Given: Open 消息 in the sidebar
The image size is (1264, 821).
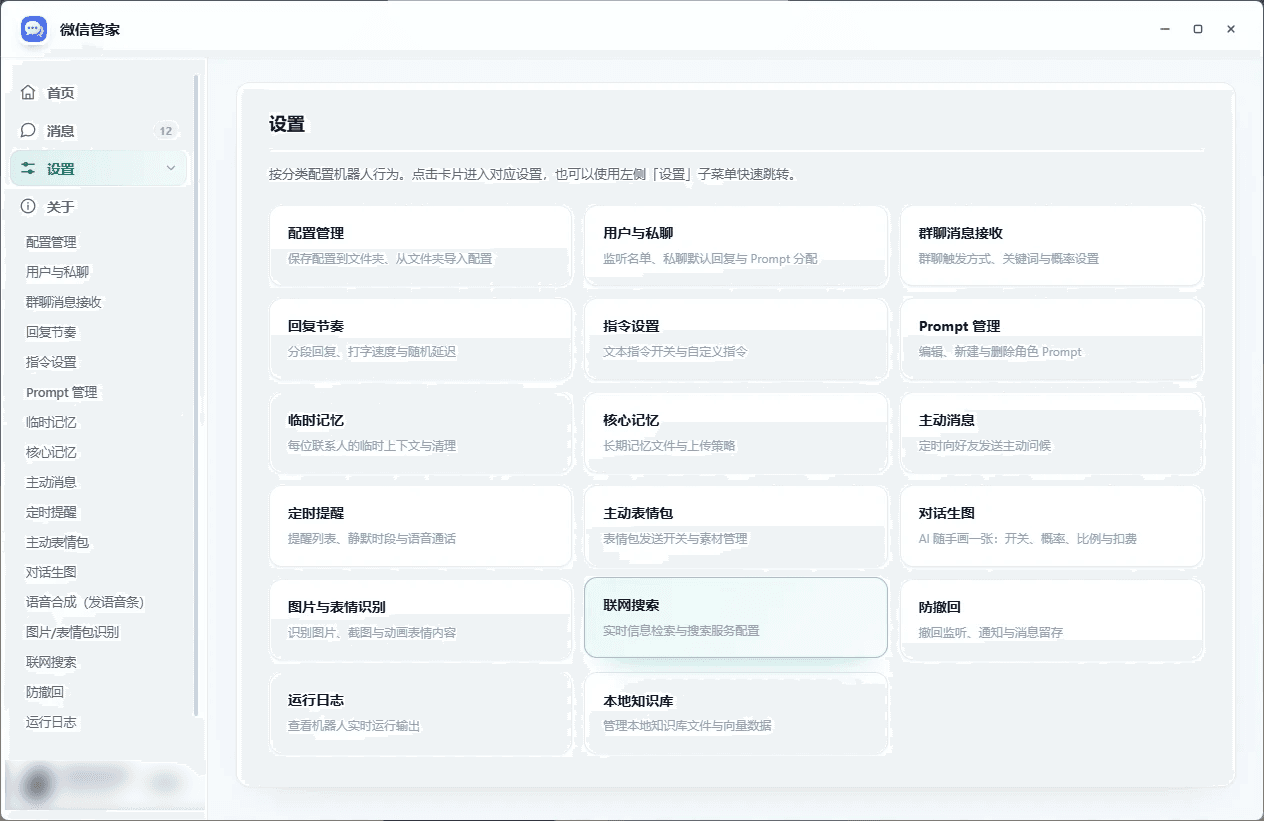Looking at the screenshot, I should [x=99, y=130].
